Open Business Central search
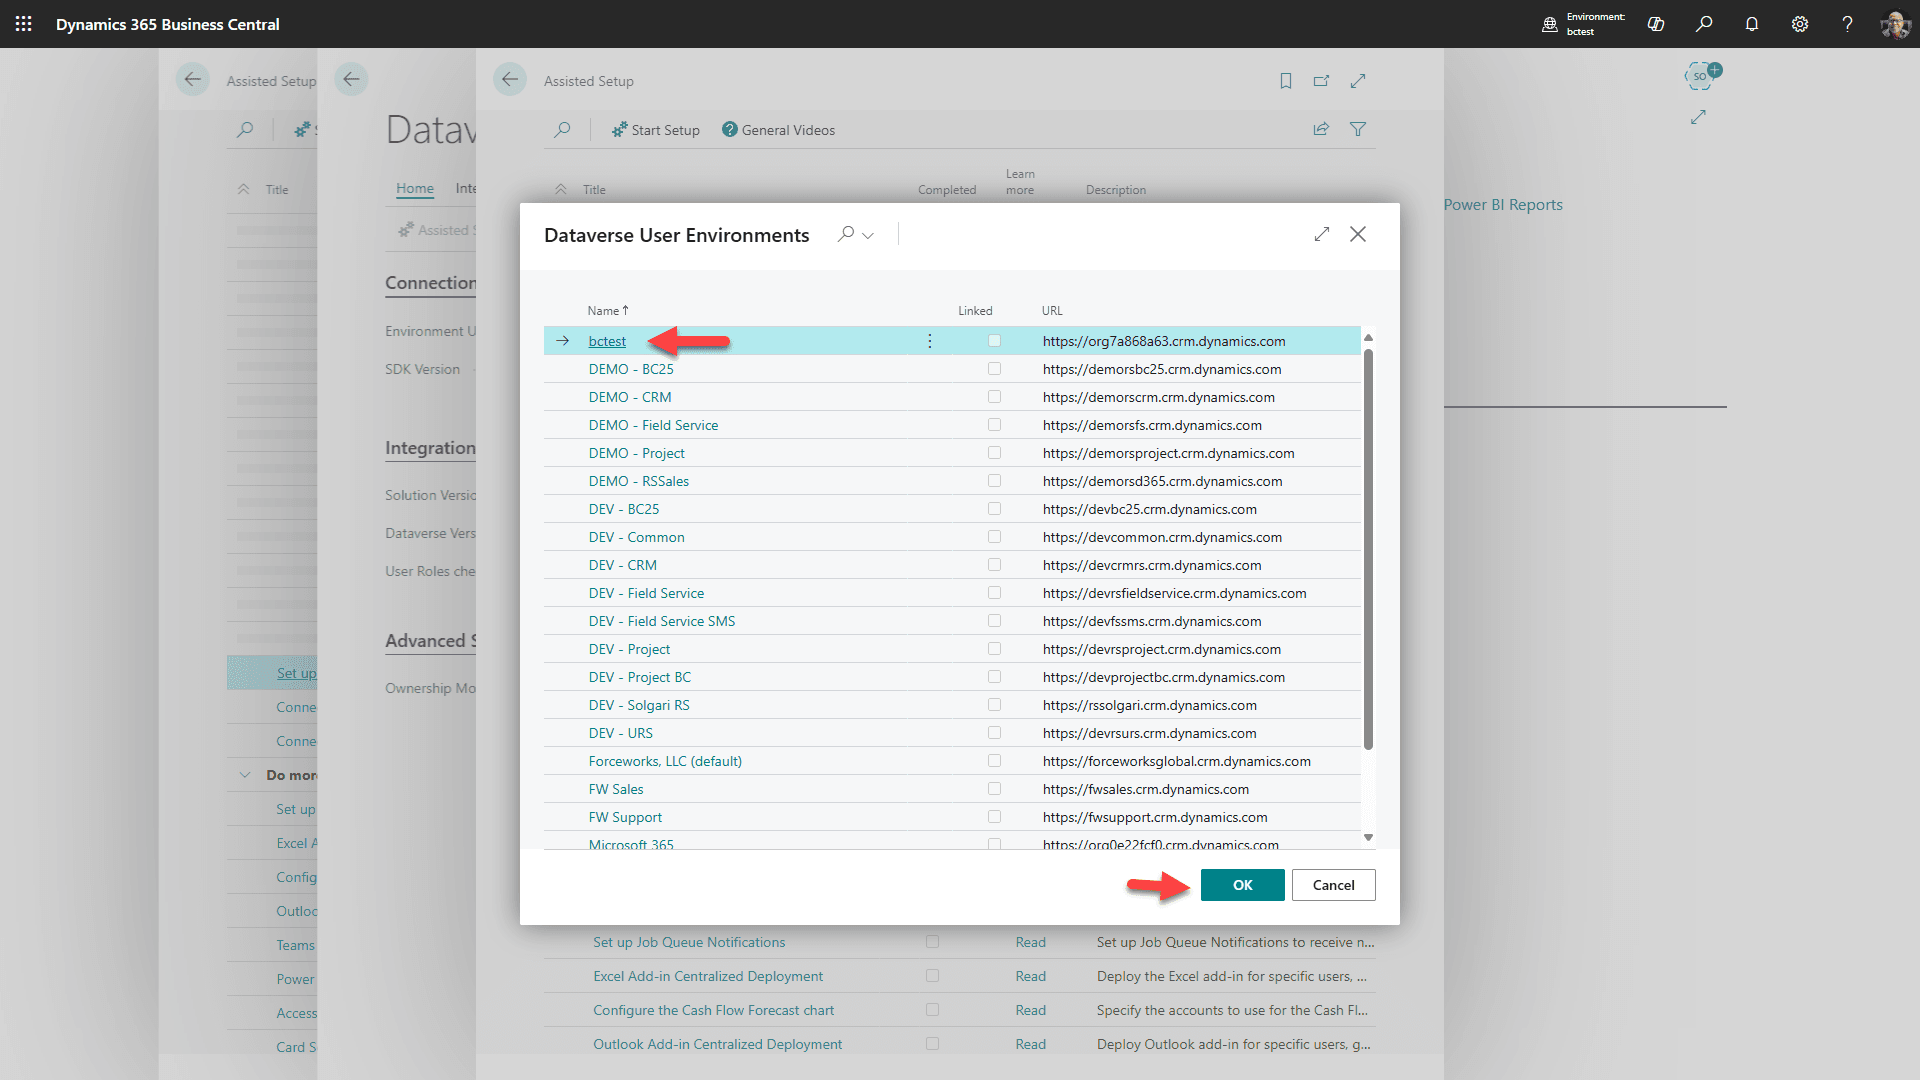Screen dimensions: 1920x1080 click(x=1705, y=24)
